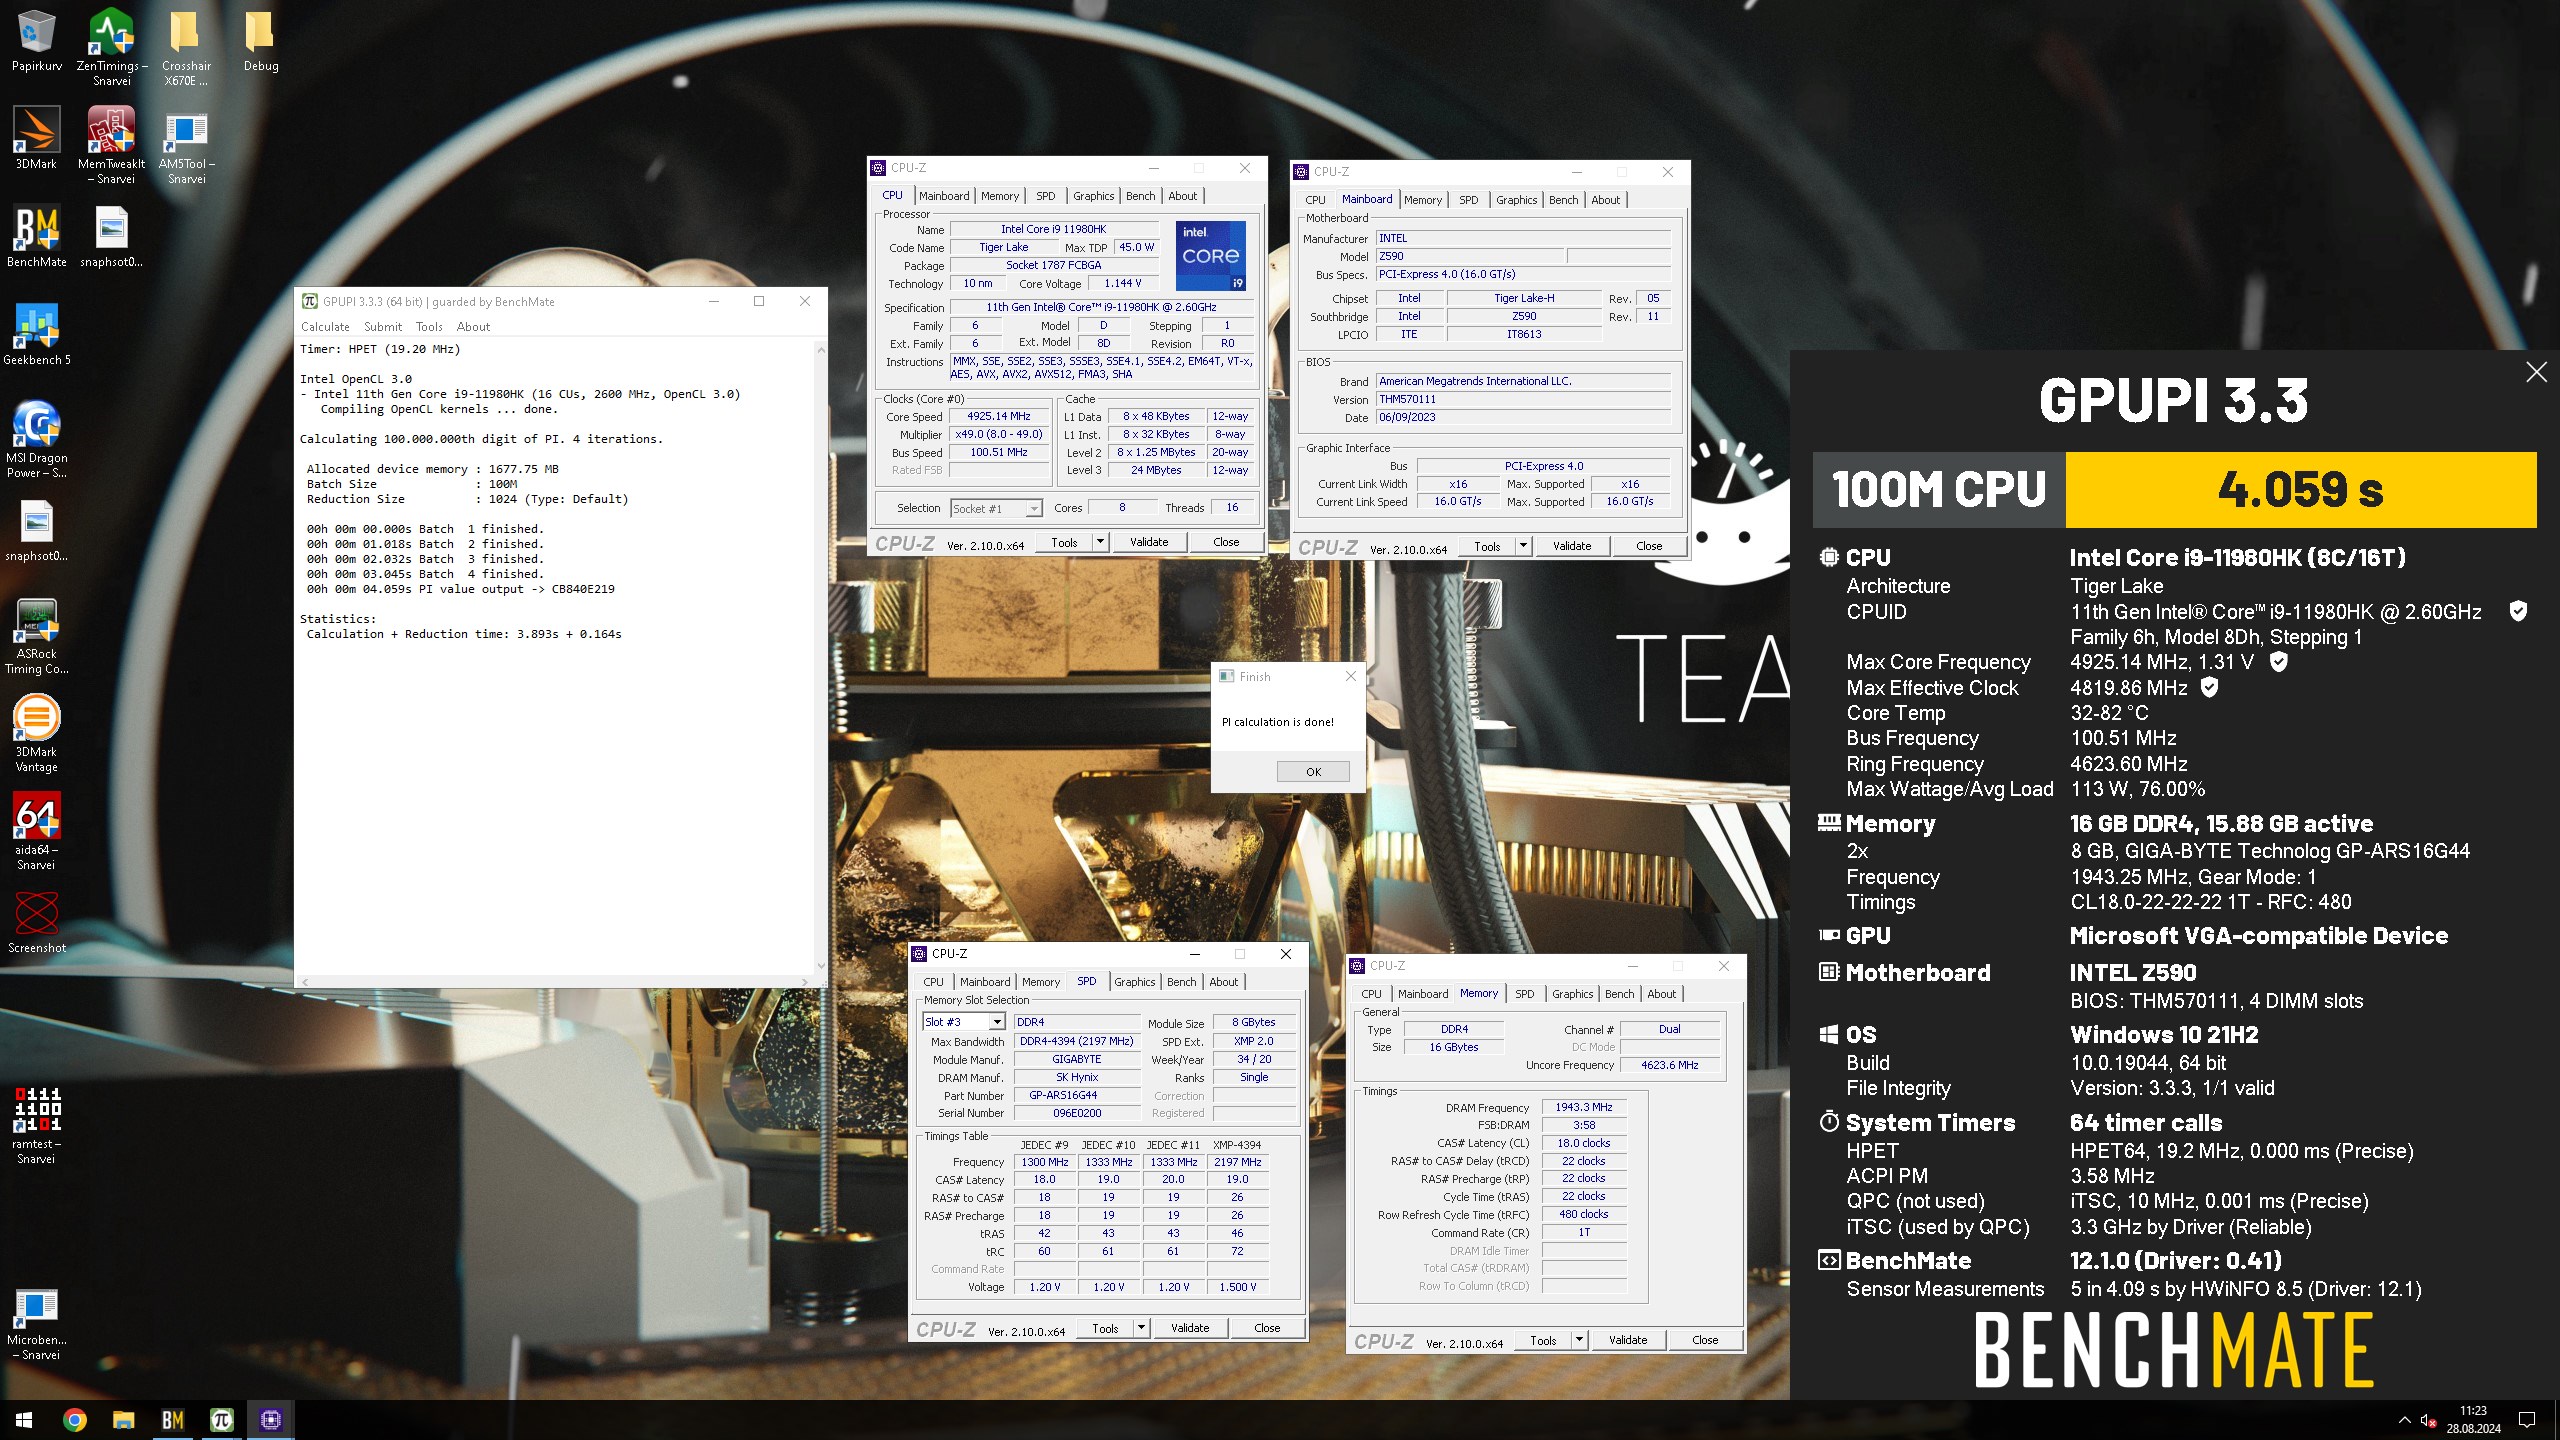The height and width of the screenshot is (1440, 2560).
Task: Open the Papirkurv recycle bin icon
Action: [x=36, y=40]
